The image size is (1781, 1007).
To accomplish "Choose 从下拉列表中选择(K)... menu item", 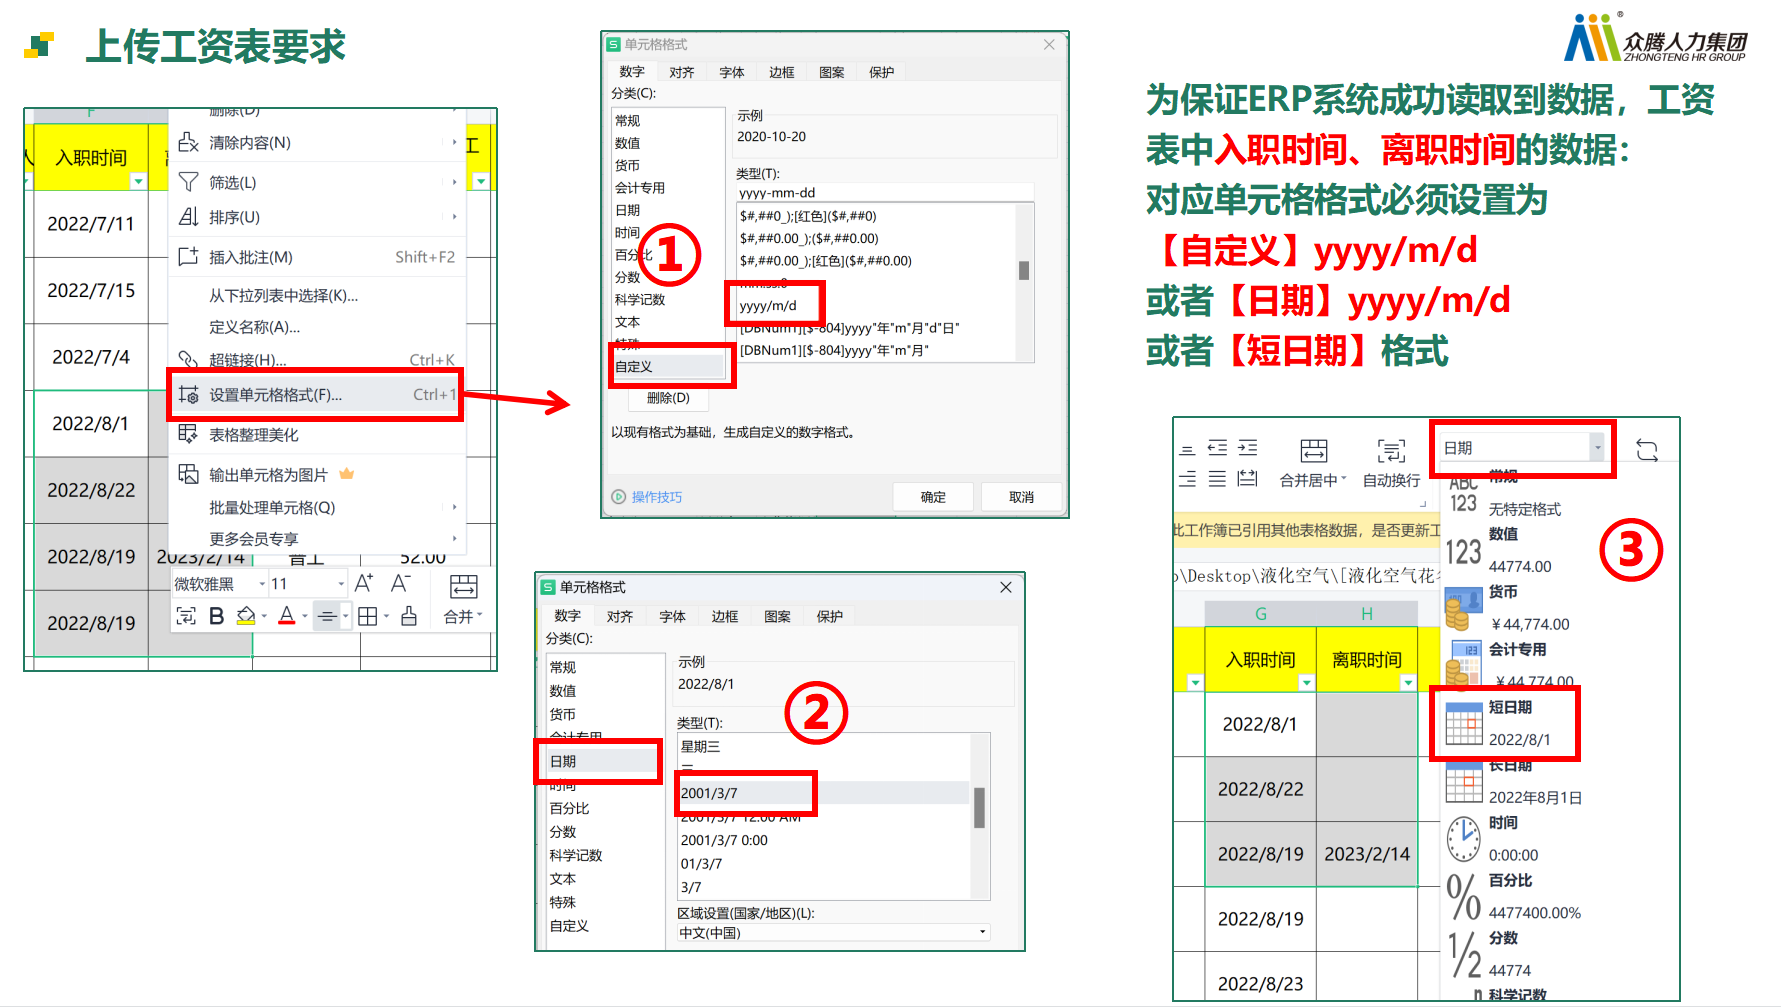I will coord(283,296).
